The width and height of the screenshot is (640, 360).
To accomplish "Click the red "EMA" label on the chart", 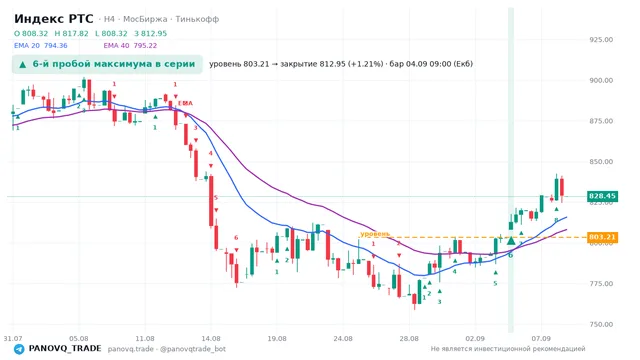I will coord(185,103).
